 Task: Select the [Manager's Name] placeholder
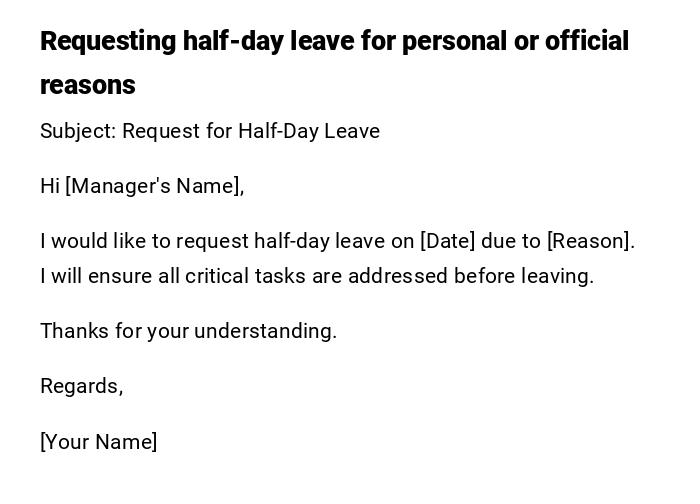(153, 186)
